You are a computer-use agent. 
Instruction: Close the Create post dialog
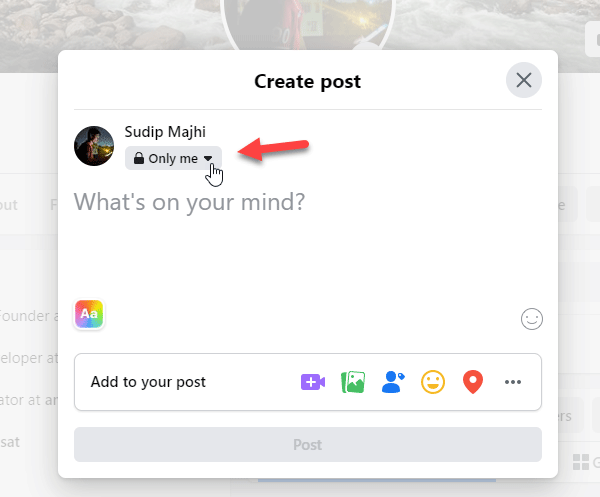[x=523, y=80]
